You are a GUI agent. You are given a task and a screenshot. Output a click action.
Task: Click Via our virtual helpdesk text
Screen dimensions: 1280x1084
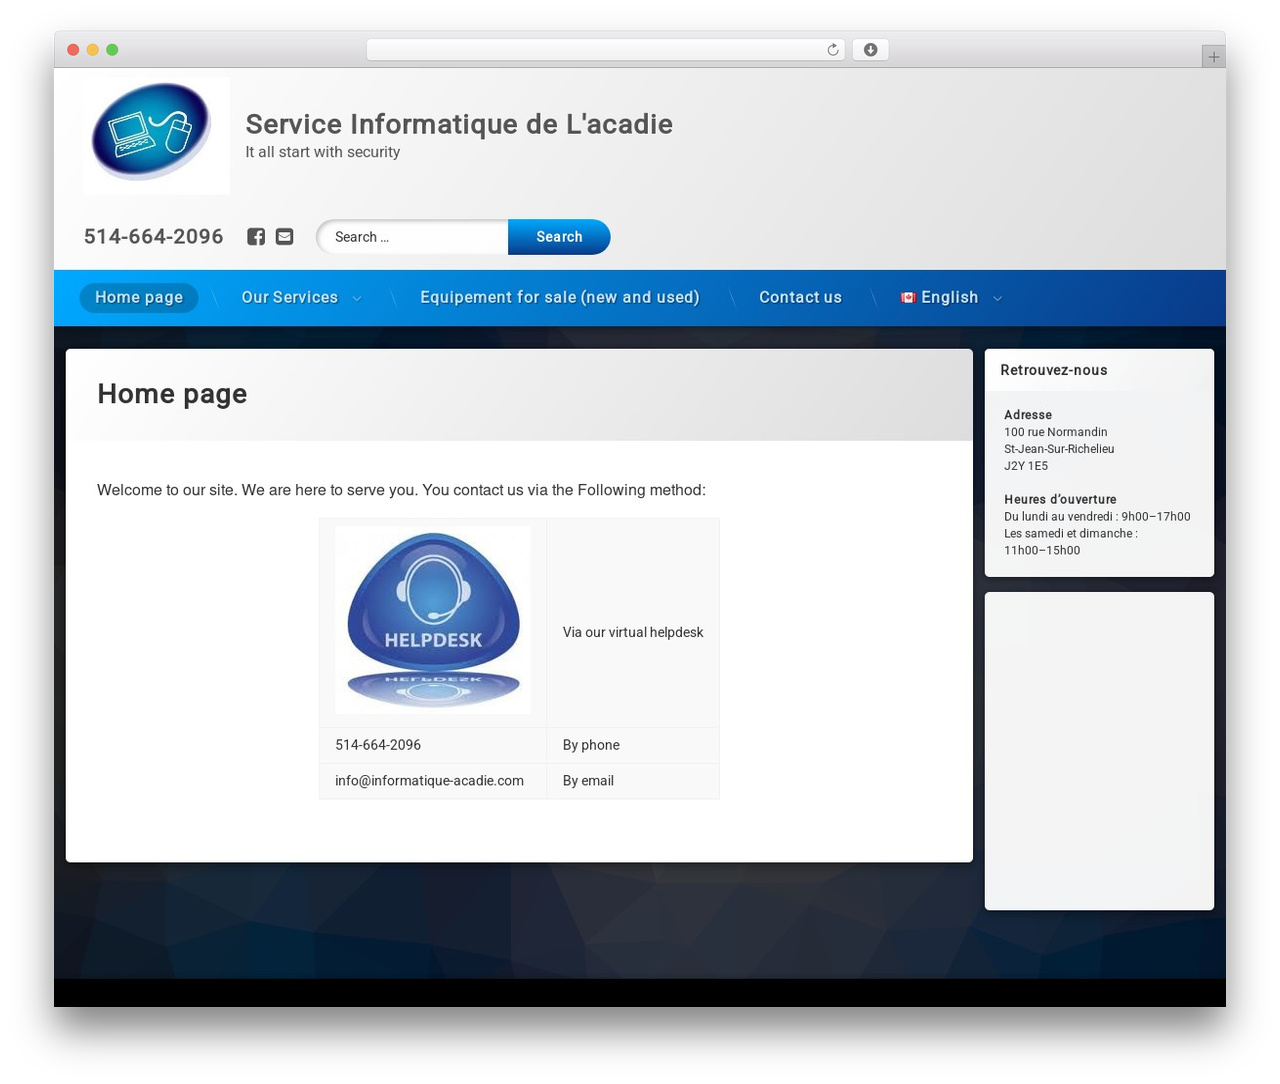click(x=633, y=633)
